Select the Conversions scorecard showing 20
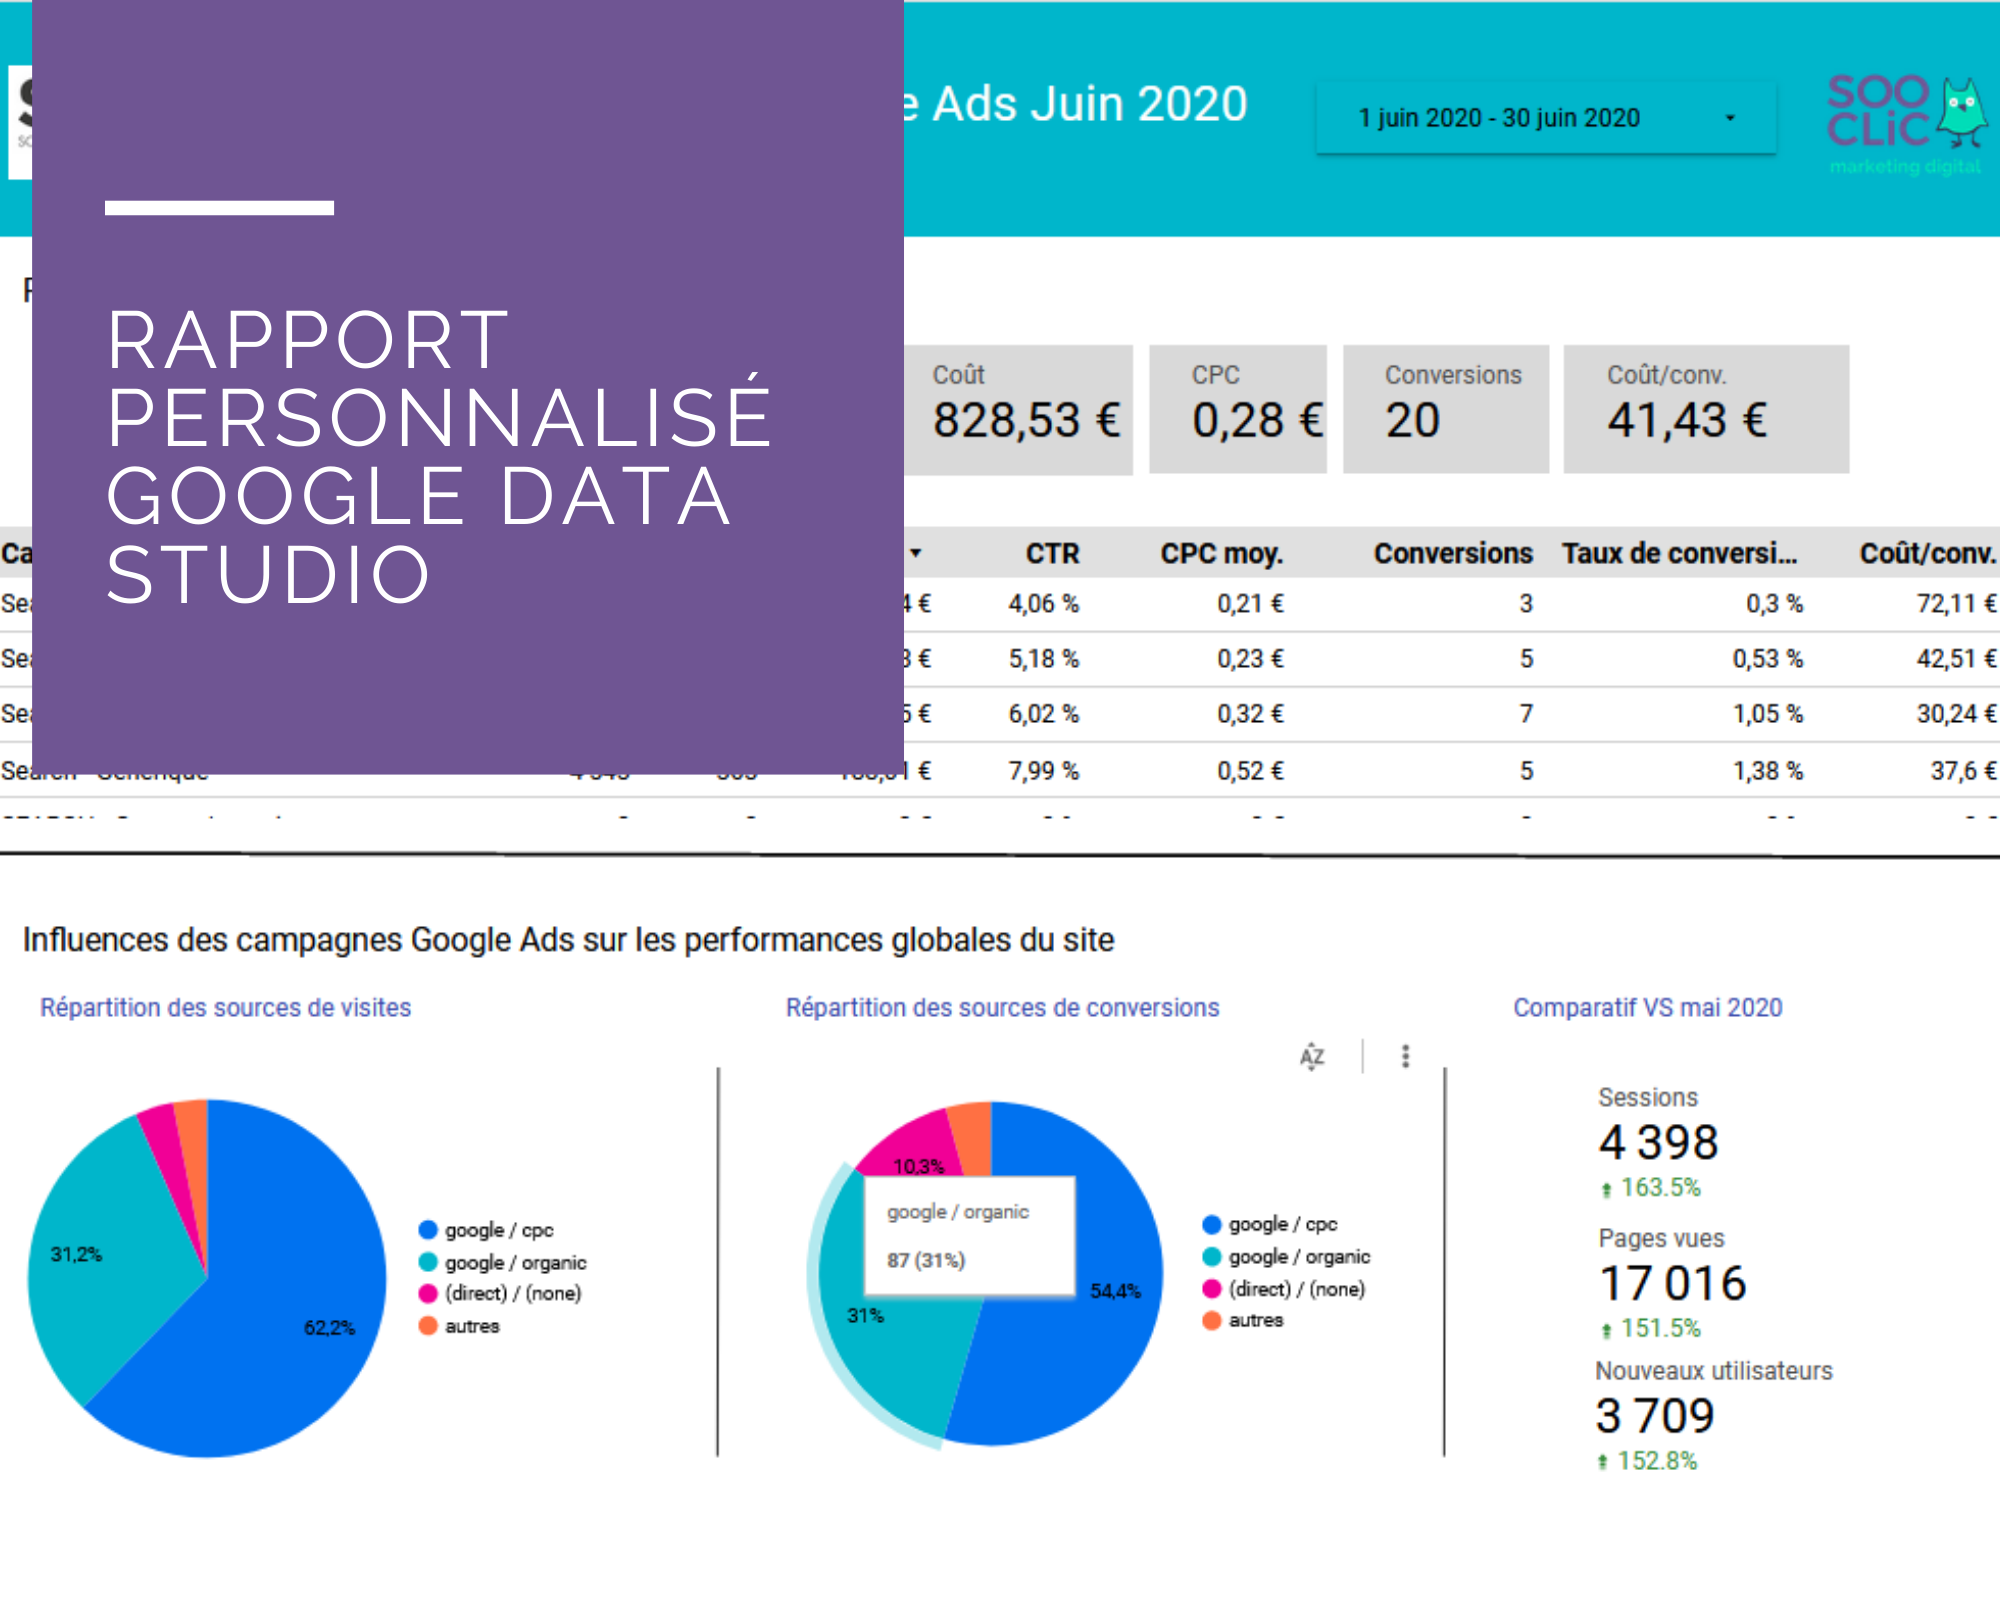The width and height of the screenshot is (2000, 1600). pyautogui.click(x=1446, y=409)
